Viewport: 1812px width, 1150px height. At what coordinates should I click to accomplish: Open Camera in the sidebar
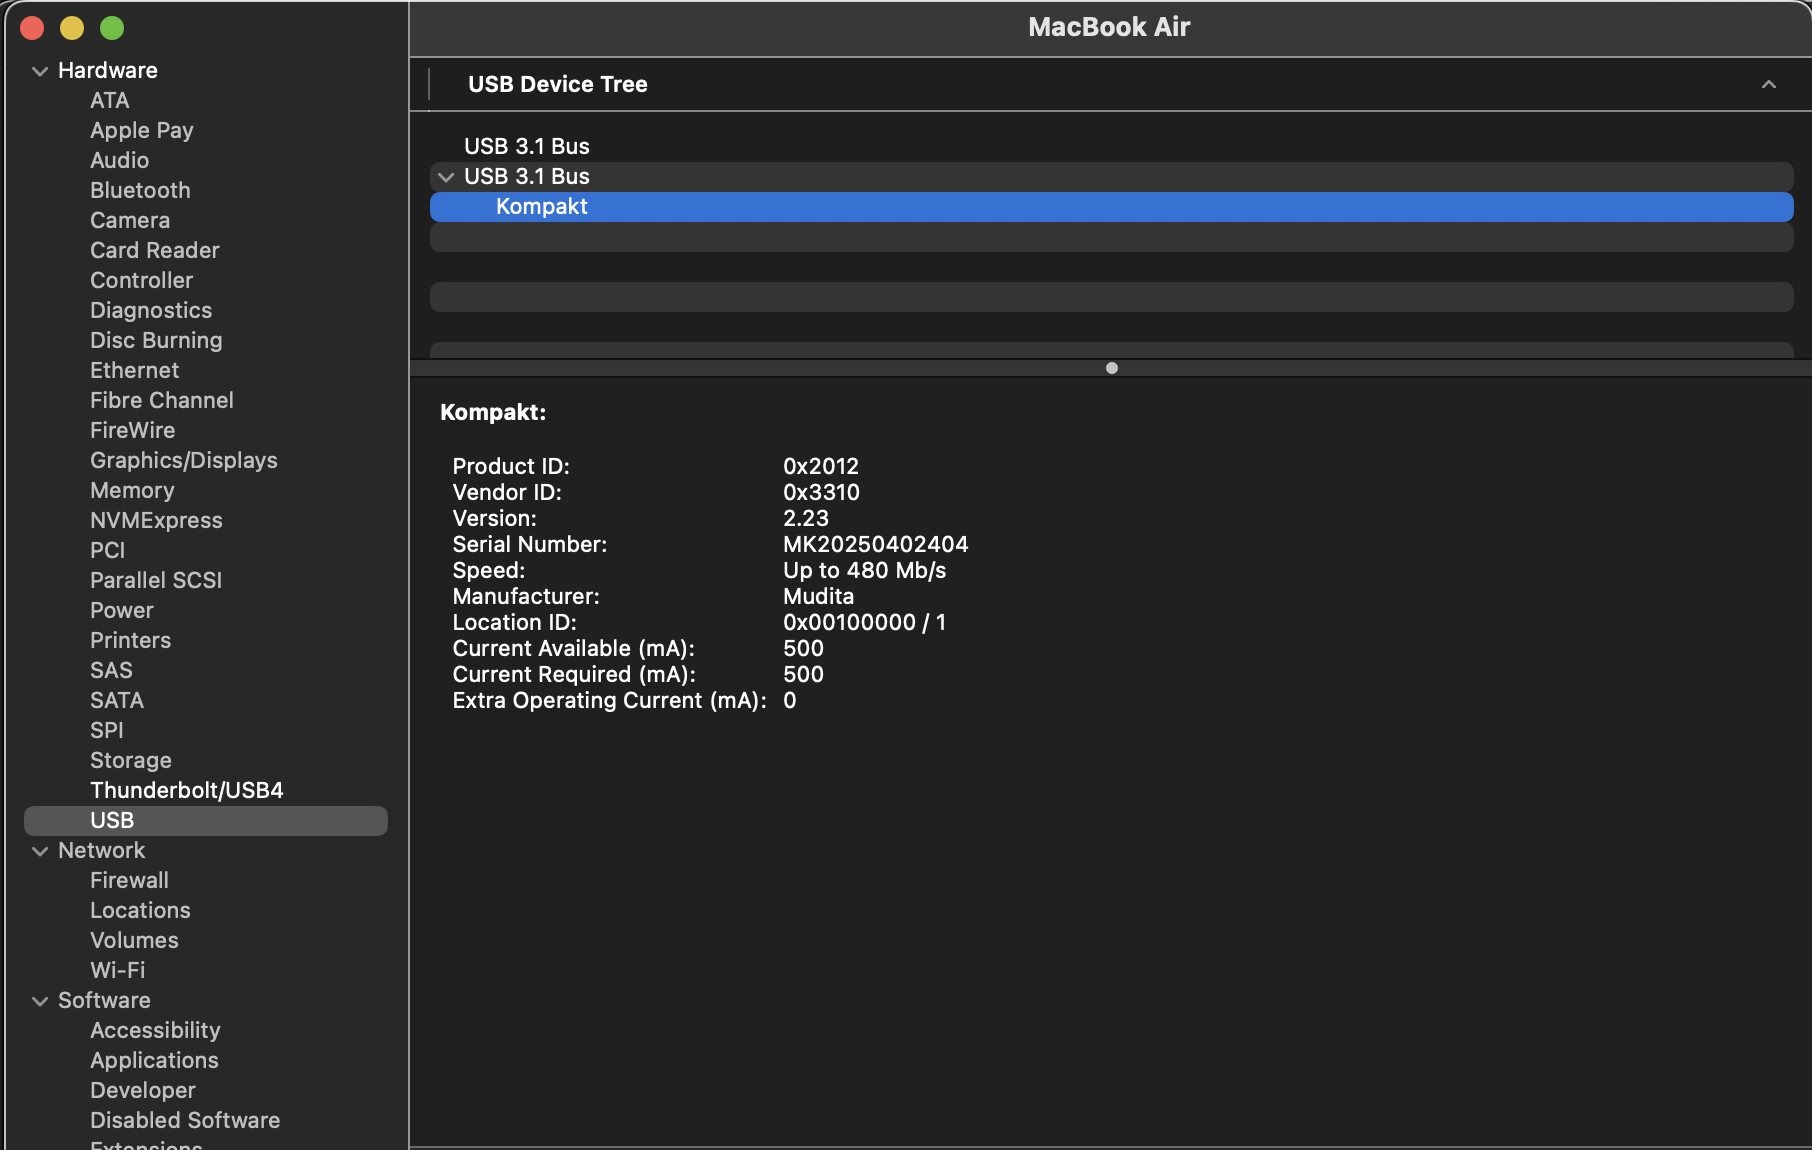click(130, 220)
